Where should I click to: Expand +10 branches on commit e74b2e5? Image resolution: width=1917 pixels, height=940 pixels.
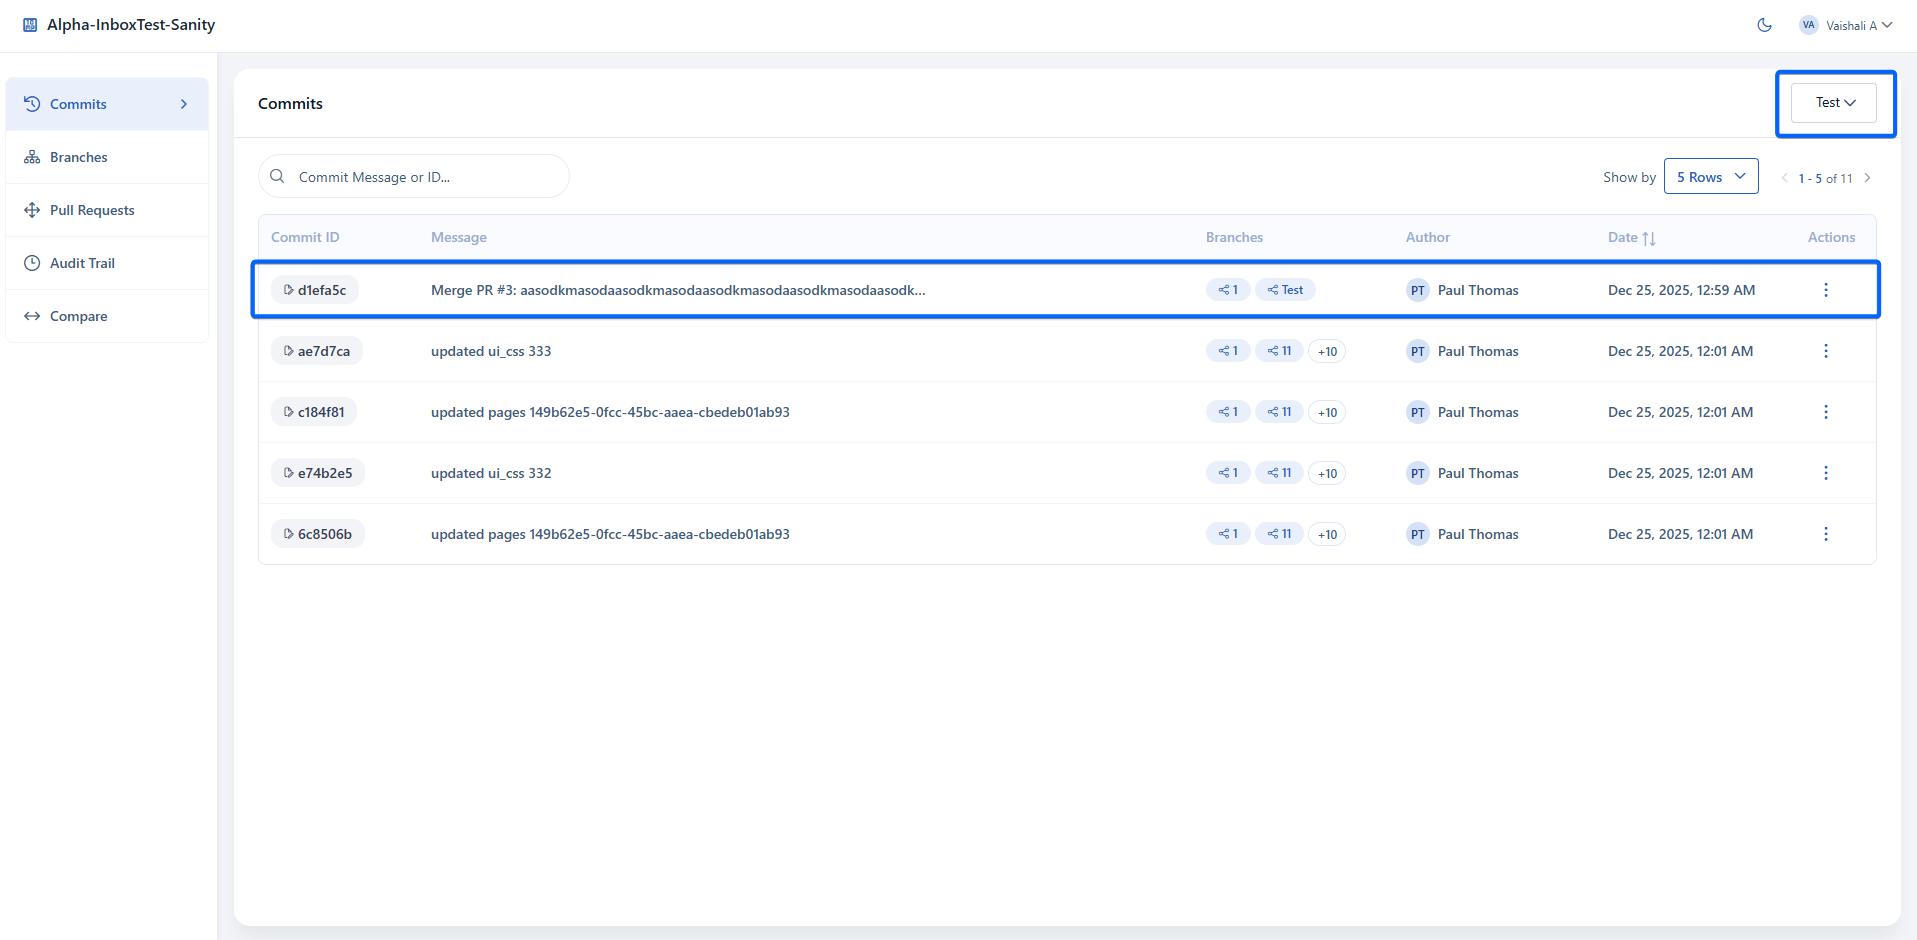coord(1327,473)
